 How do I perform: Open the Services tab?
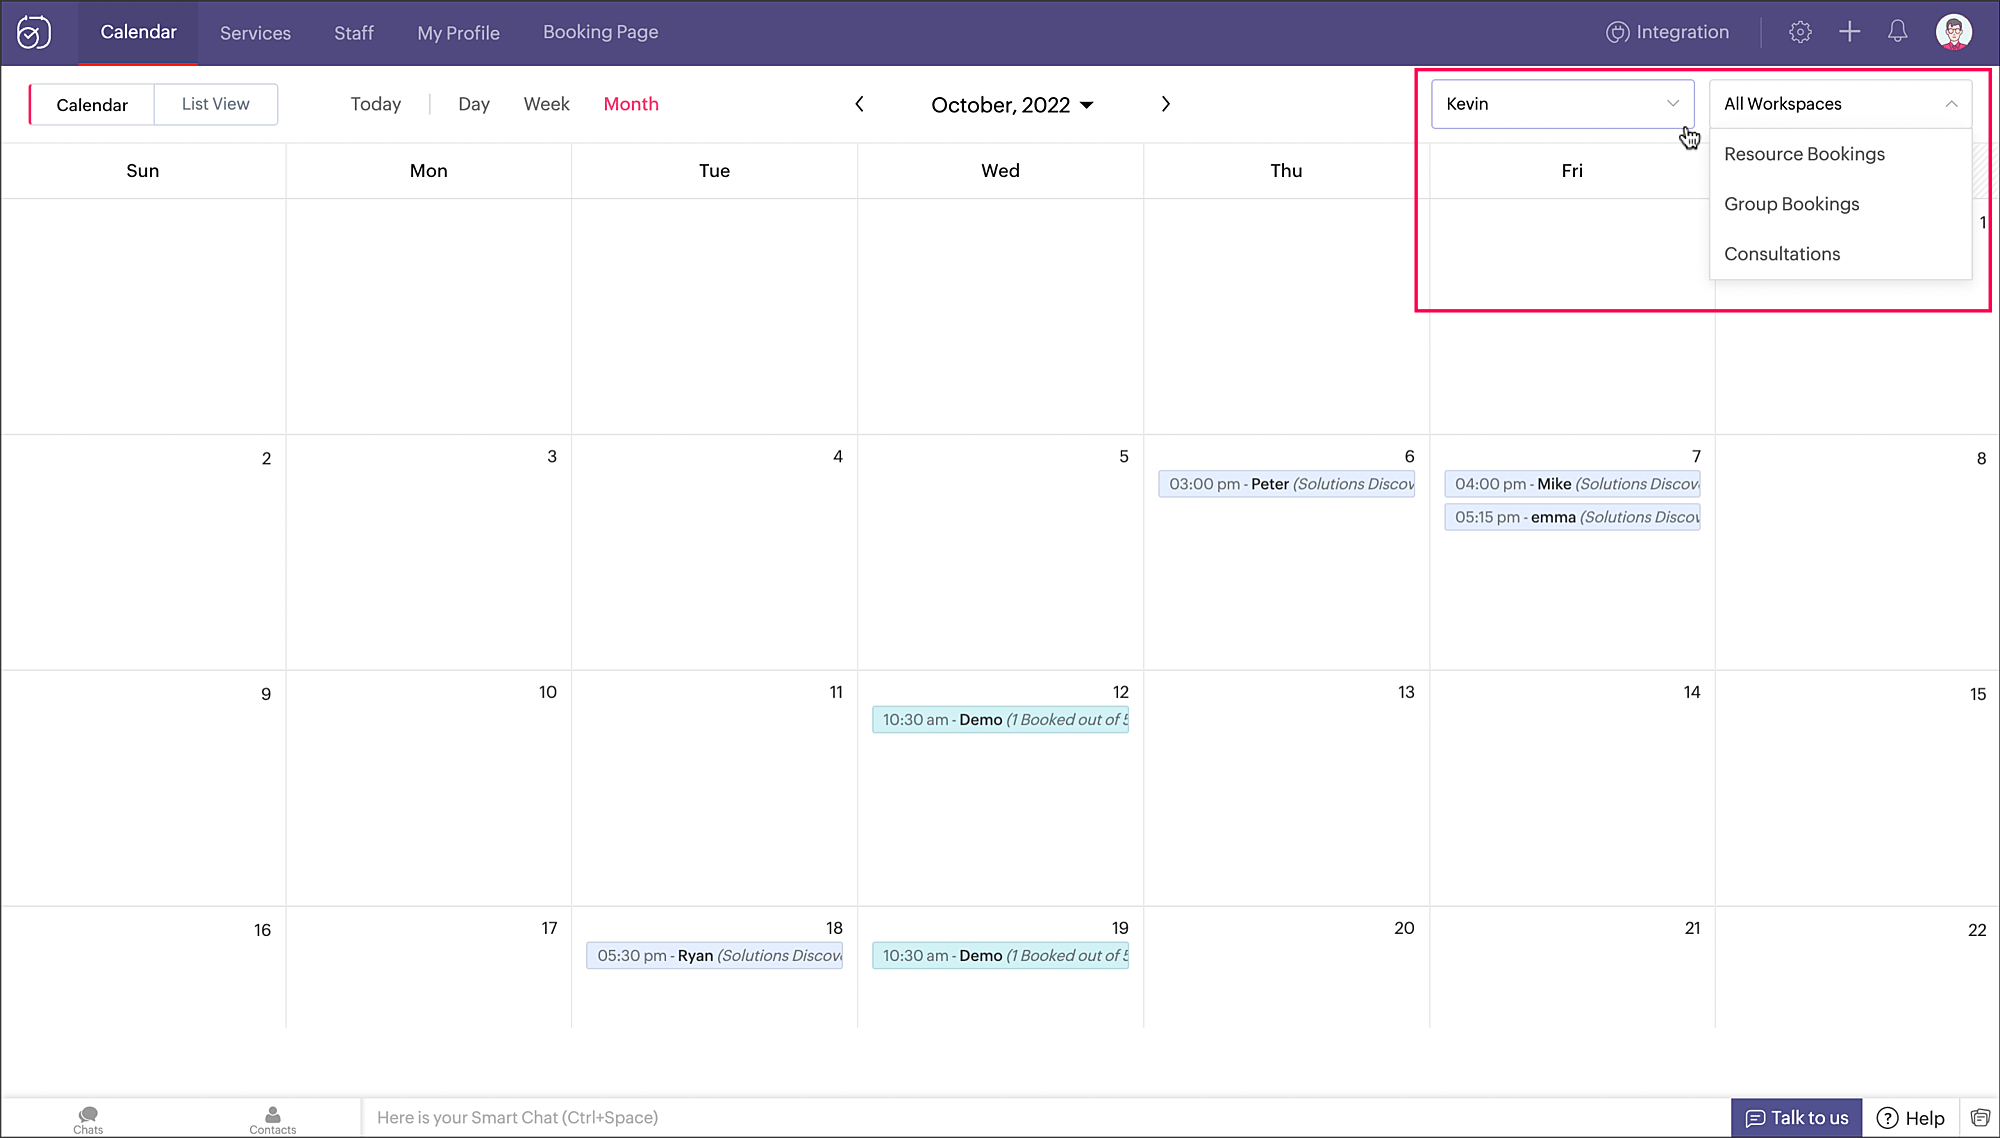click(255, 33)
